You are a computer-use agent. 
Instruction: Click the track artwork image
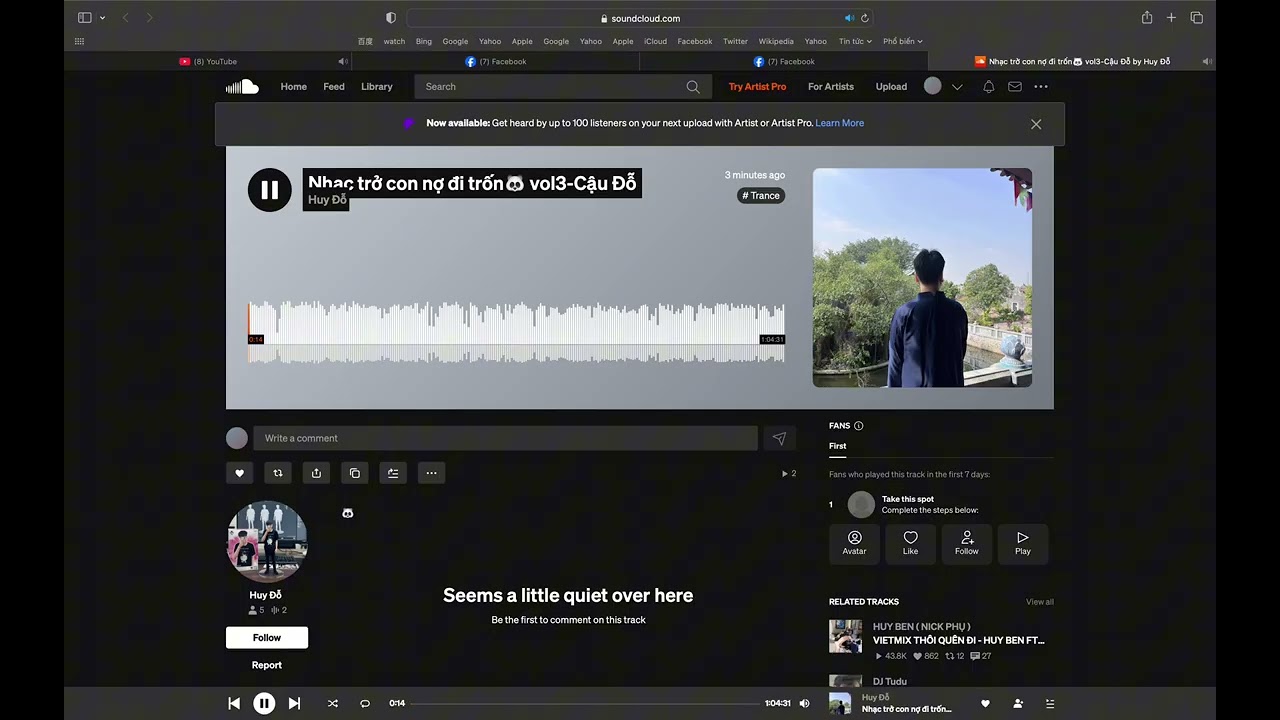point(922,277)
